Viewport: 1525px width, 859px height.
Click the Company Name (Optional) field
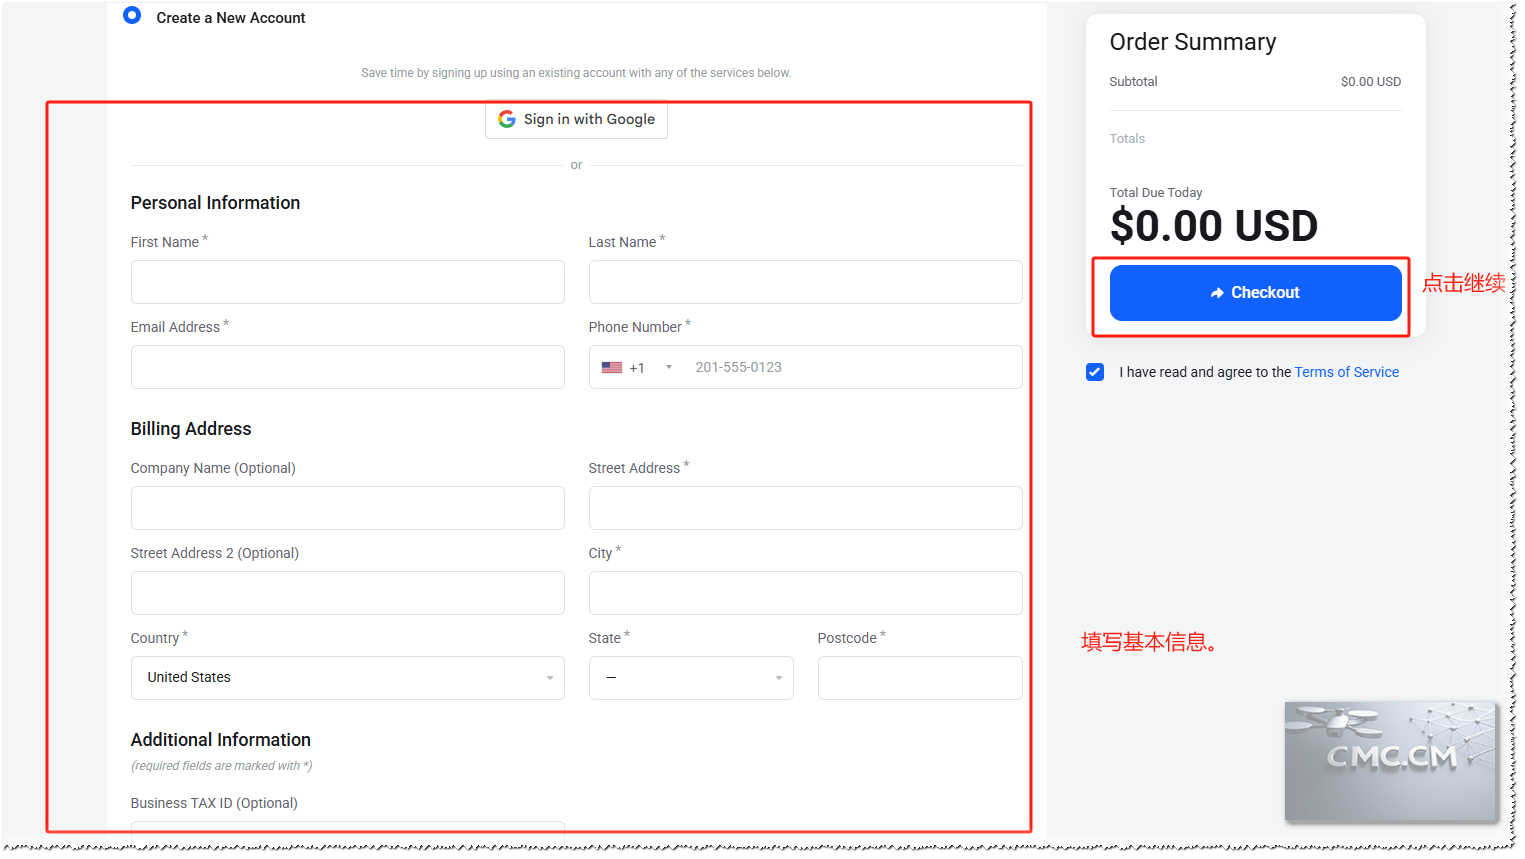[x=347, y=508]
